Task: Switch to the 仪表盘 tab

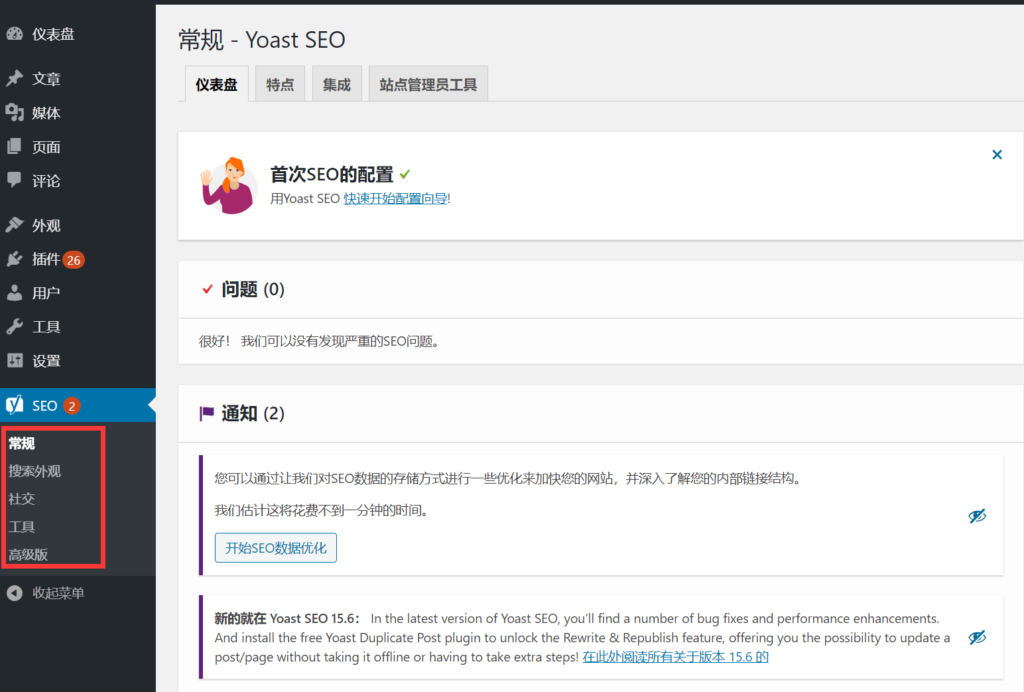Action: (x=216, y=84)
